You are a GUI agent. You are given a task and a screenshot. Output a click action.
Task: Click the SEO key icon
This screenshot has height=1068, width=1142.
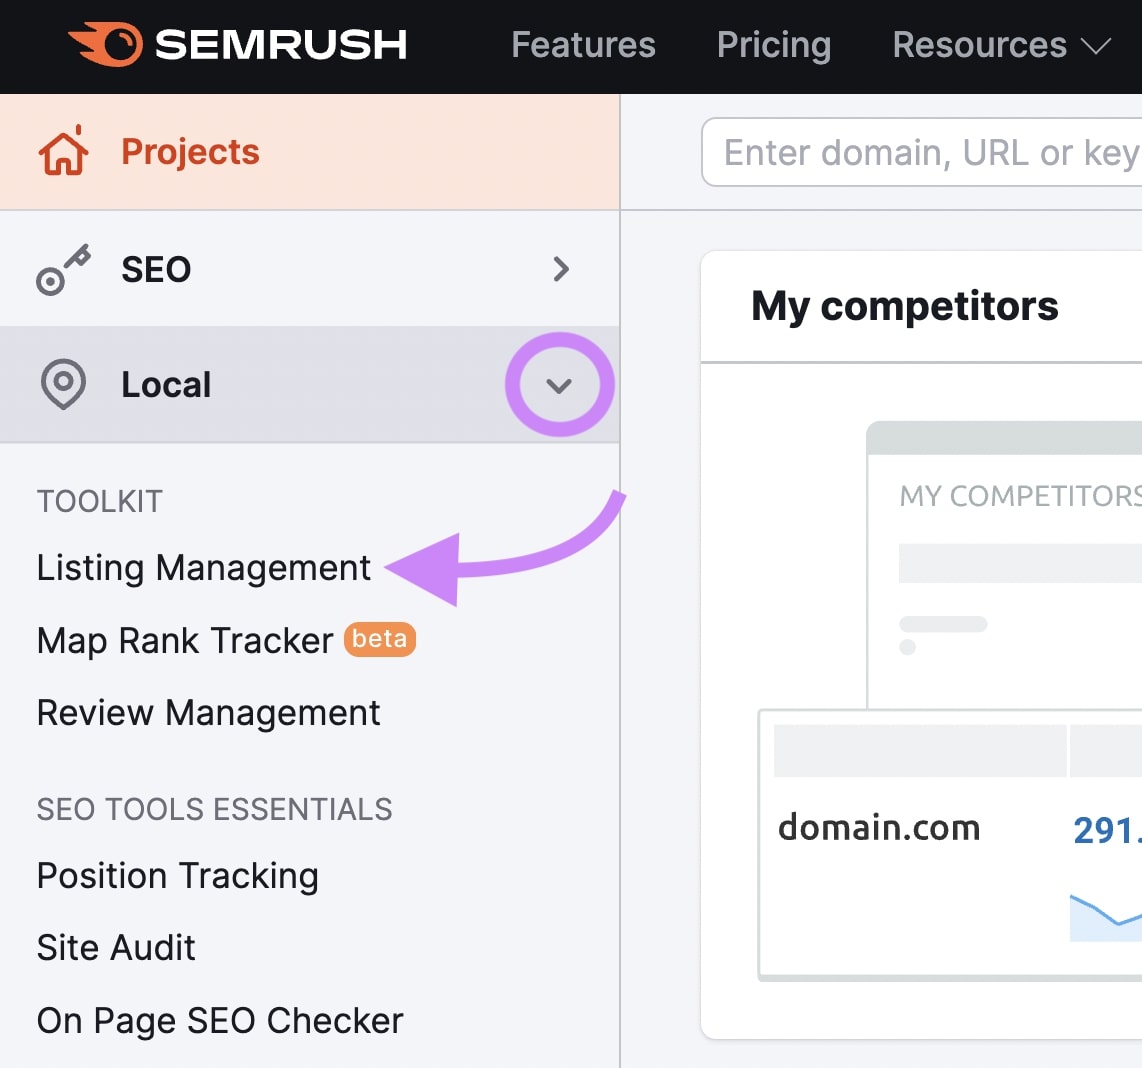[x=63, y=269]
